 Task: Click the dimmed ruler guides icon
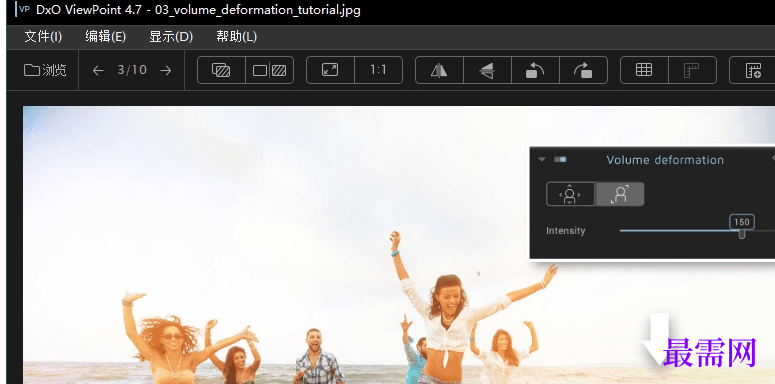[692, 70]
